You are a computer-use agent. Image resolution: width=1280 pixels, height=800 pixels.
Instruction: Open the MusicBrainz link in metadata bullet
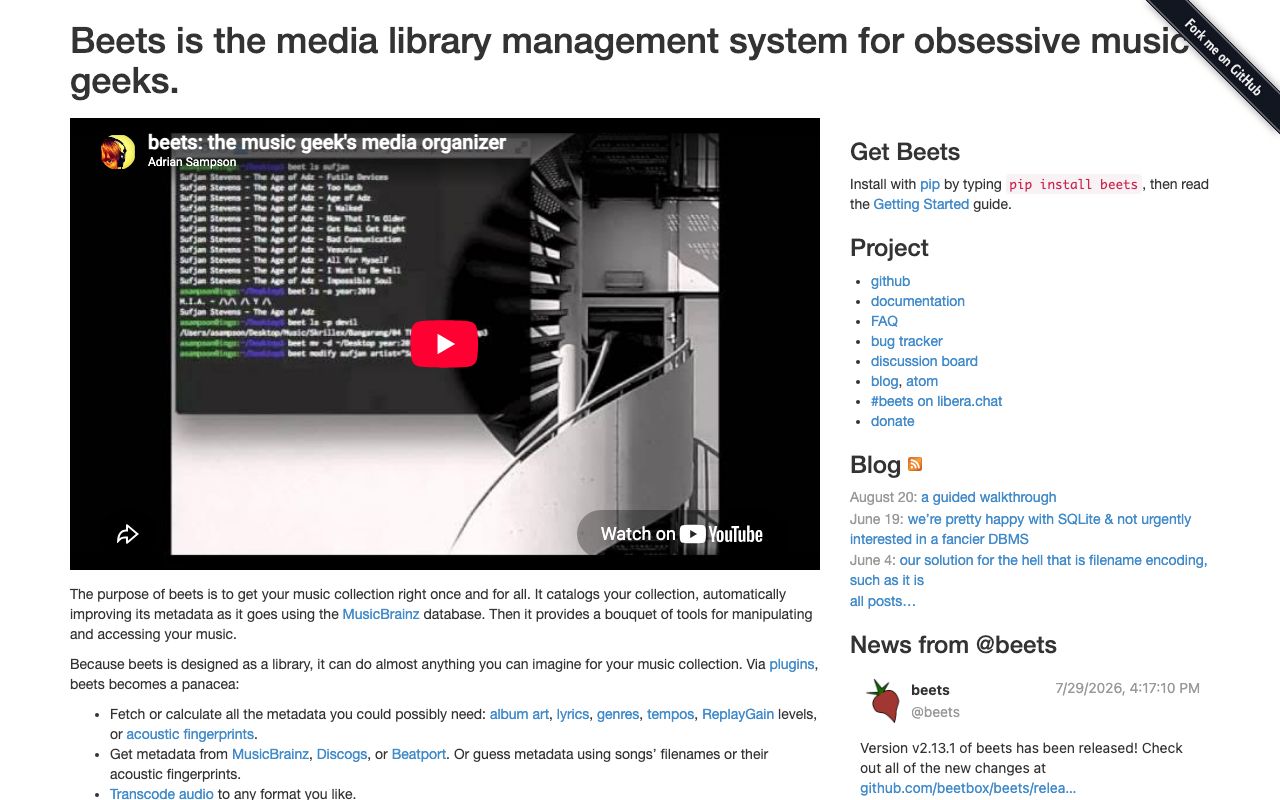pyautogui.click(x=270, y=754)
